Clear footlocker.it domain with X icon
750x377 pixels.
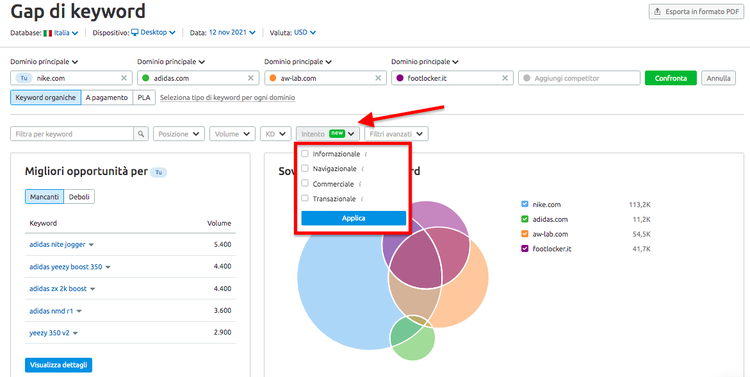point(505,78)
